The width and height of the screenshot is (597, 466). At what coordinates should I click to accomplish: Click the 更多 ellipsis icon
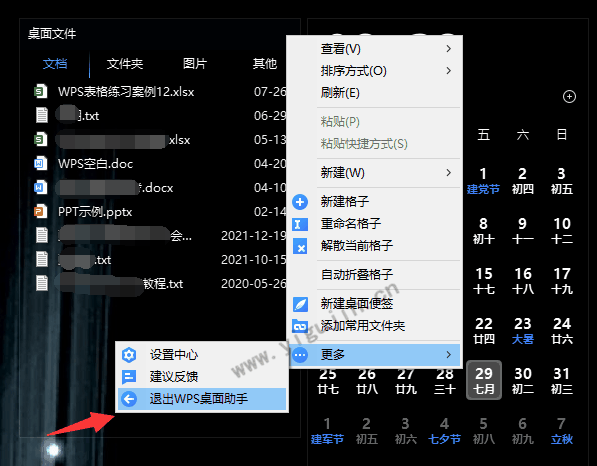pyautogui.click(x=300, y=355)
